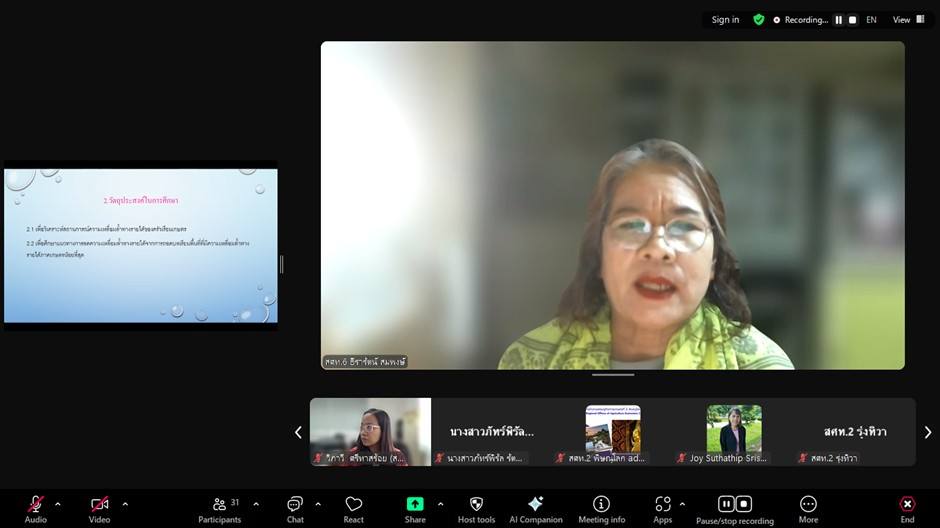Expand video options arrow next to Video
Screen dimensions: 940x528
125,504
